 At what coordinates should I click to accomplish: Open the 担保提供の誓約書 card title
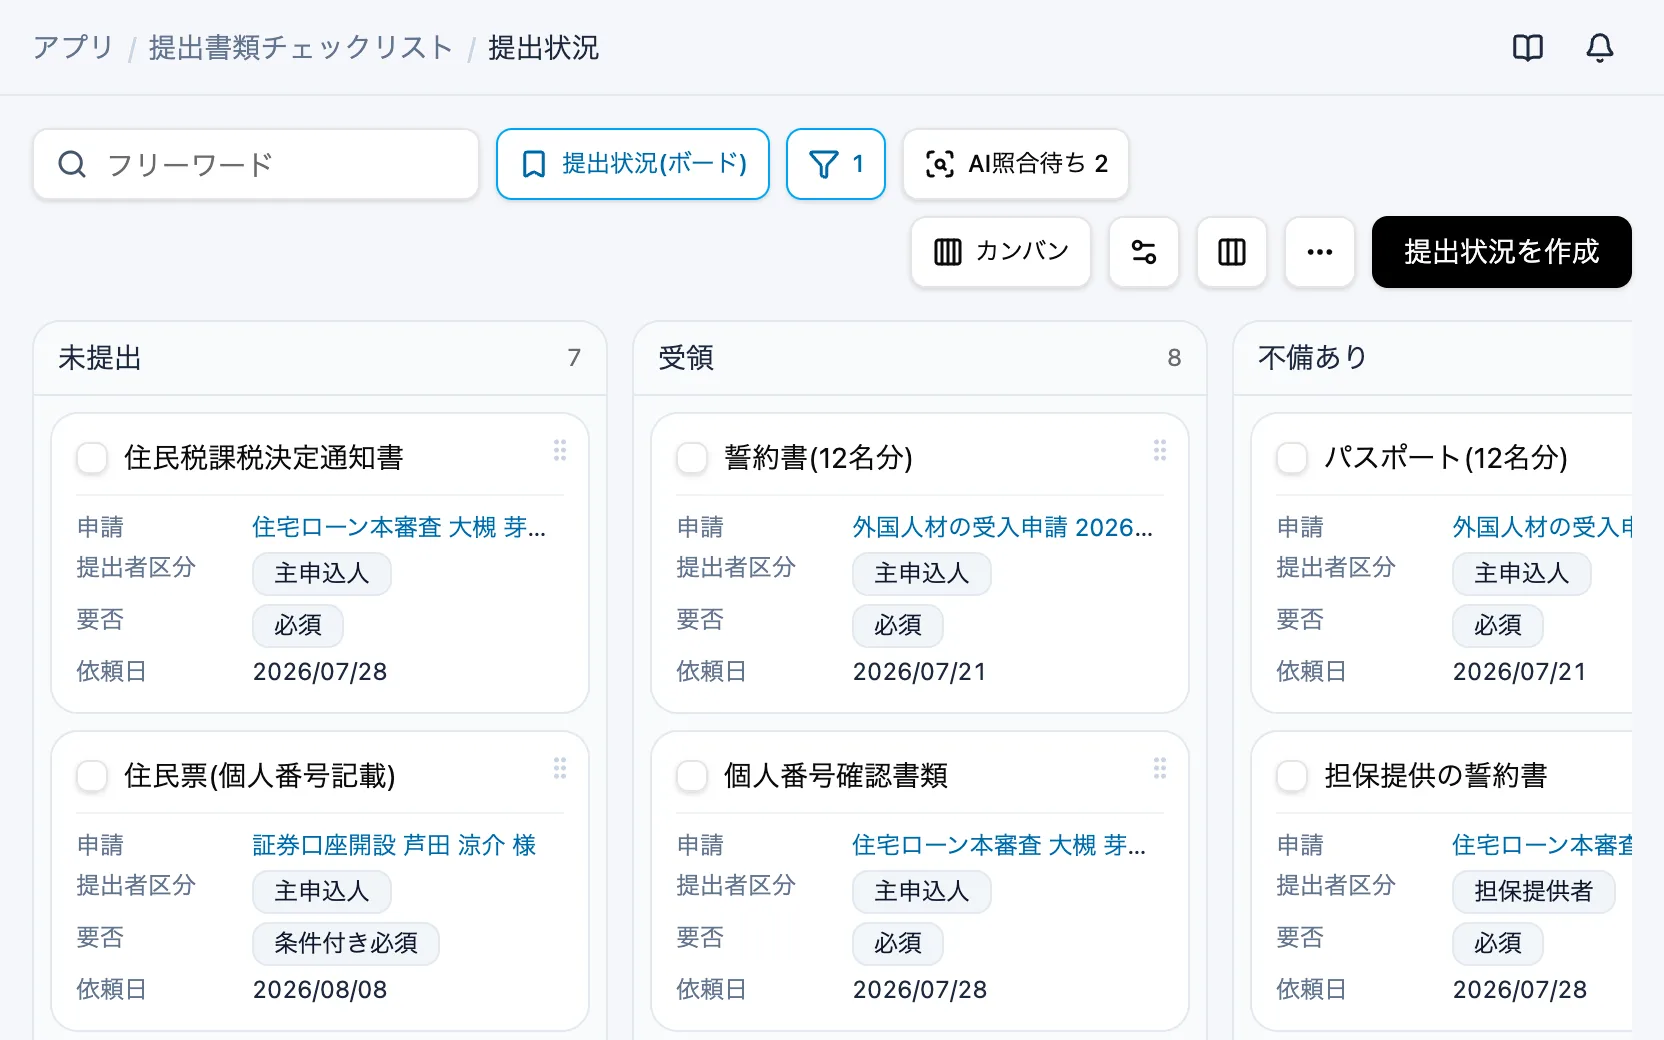[1436, 776]
